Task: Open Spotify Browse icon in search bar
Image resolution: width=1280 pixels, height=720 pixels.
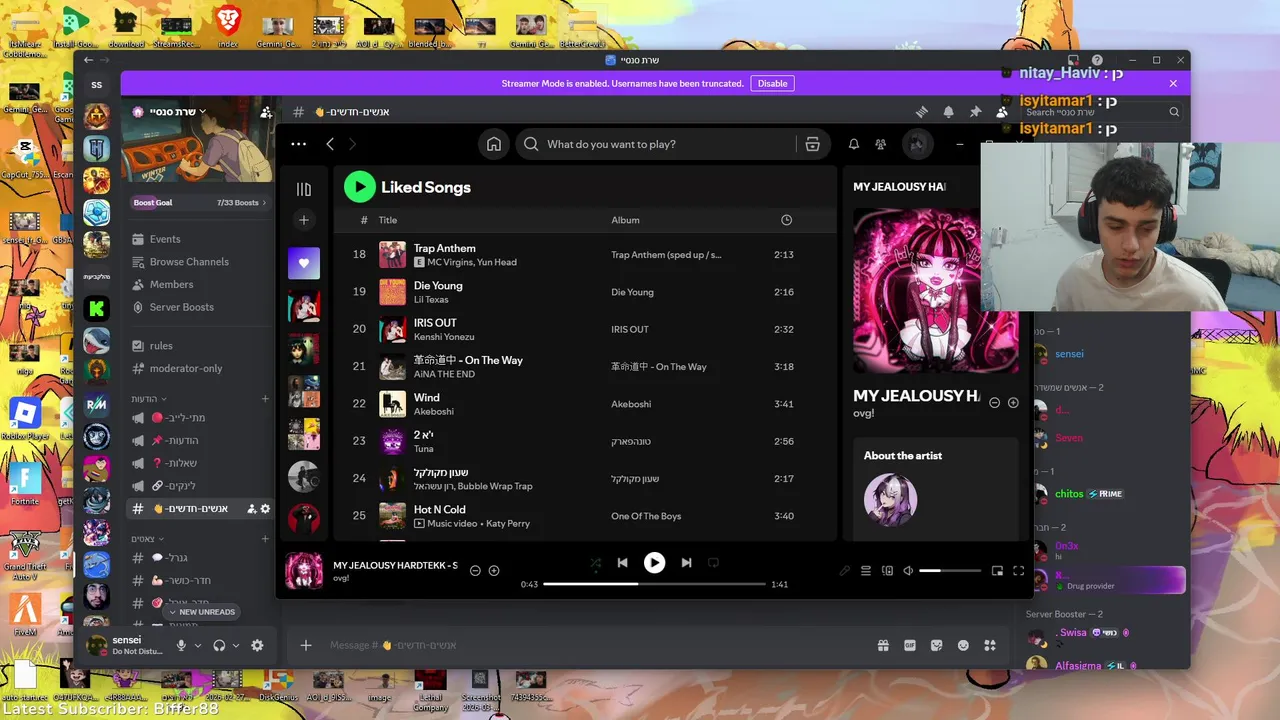Action: [x=813, y=144]
